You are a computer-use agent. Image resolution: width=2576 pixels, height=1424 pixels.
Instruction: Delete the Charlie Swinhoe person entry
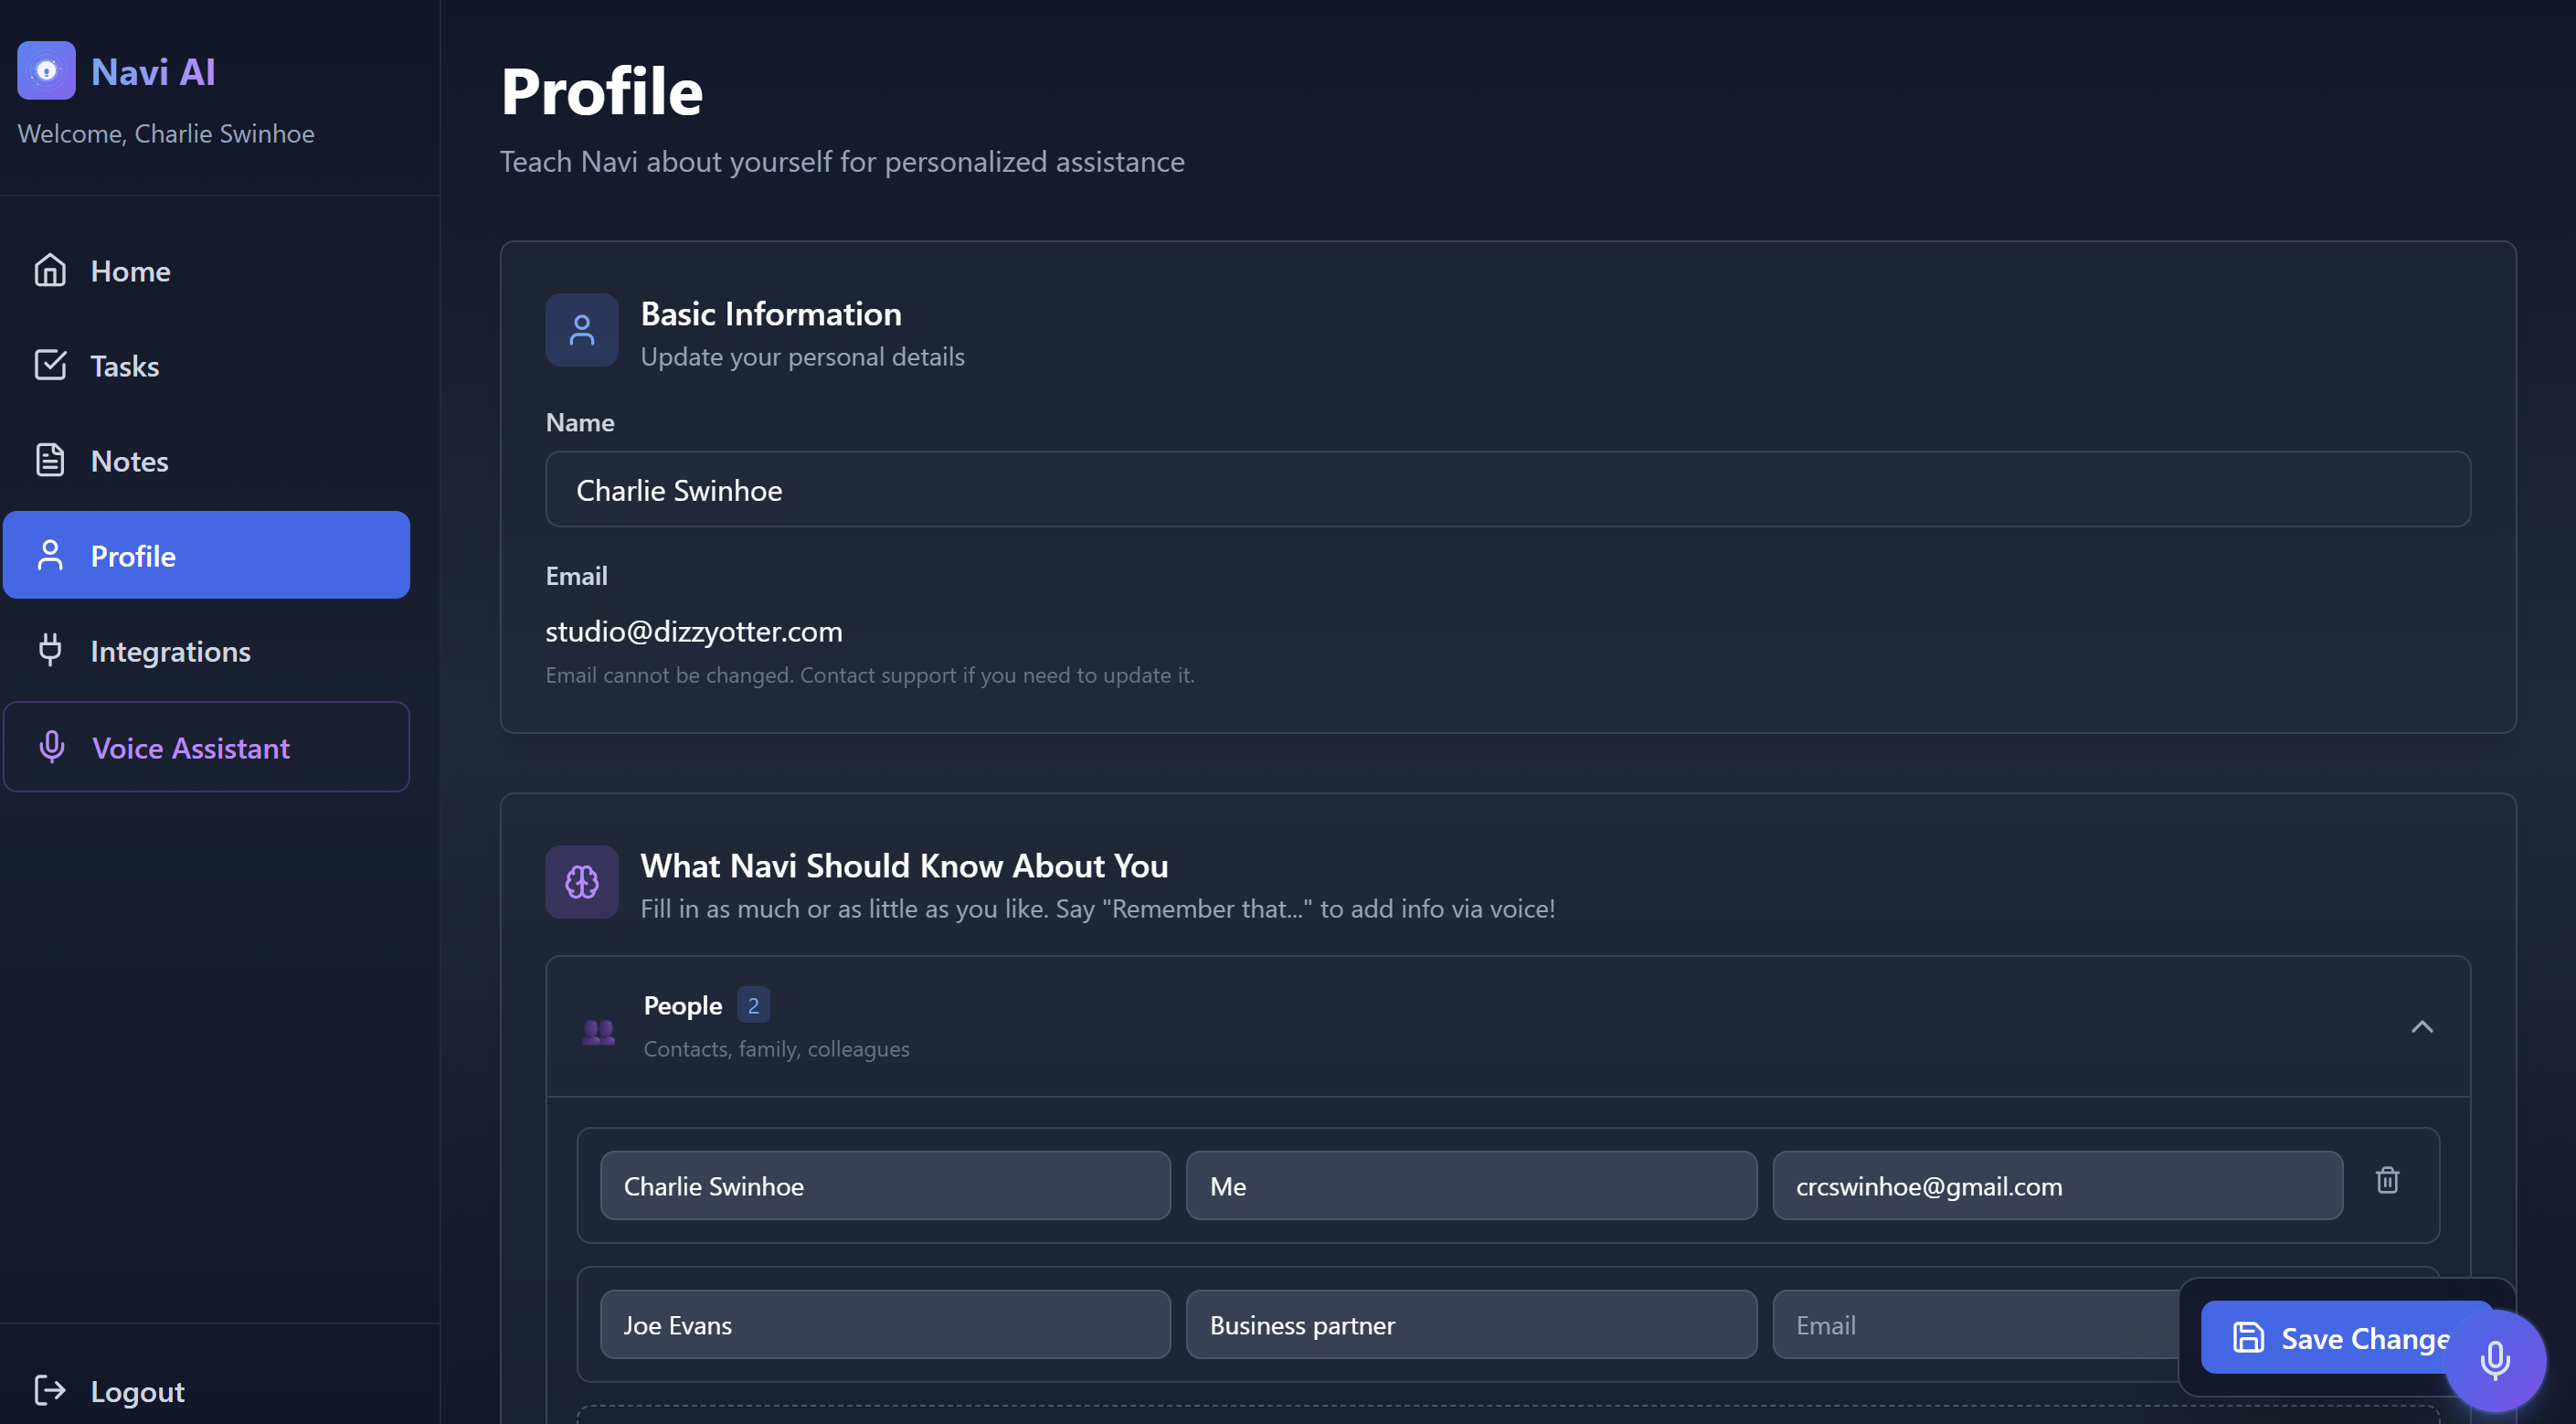tap(2387, 1181)
